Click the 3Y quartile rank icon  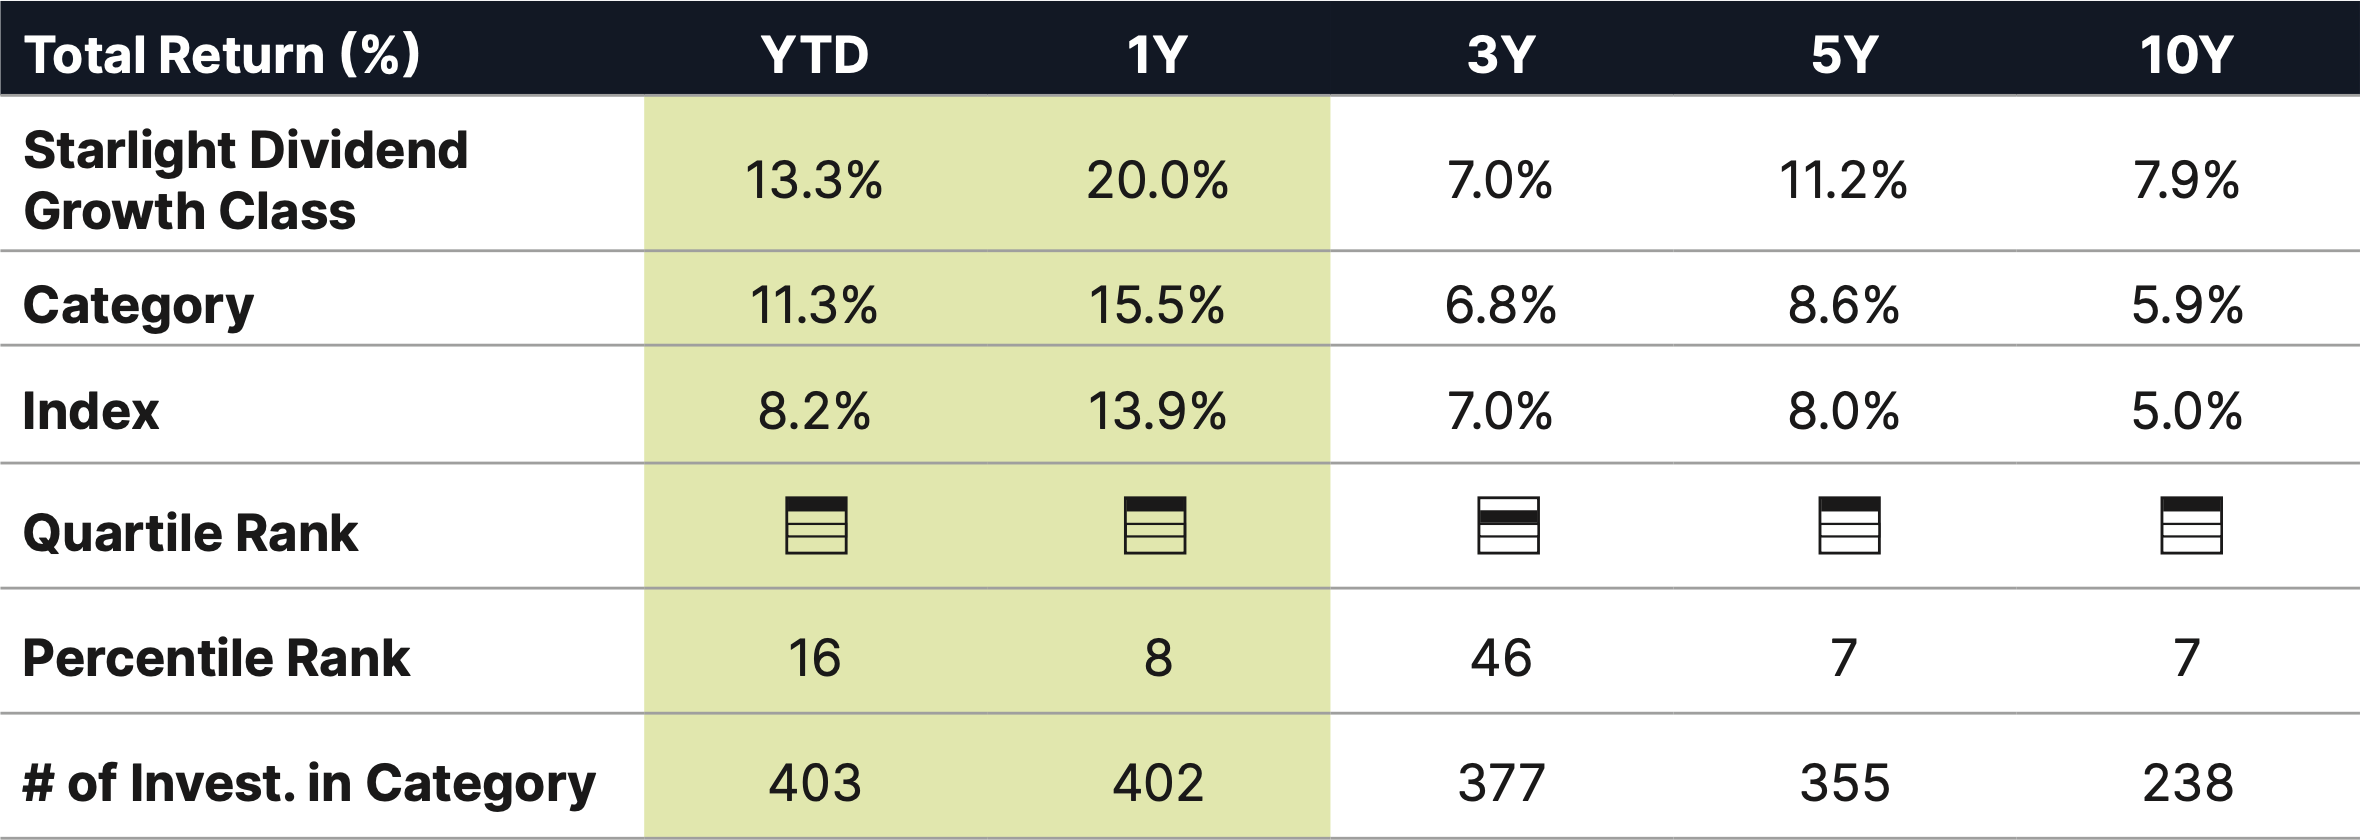pos(1508,525)
